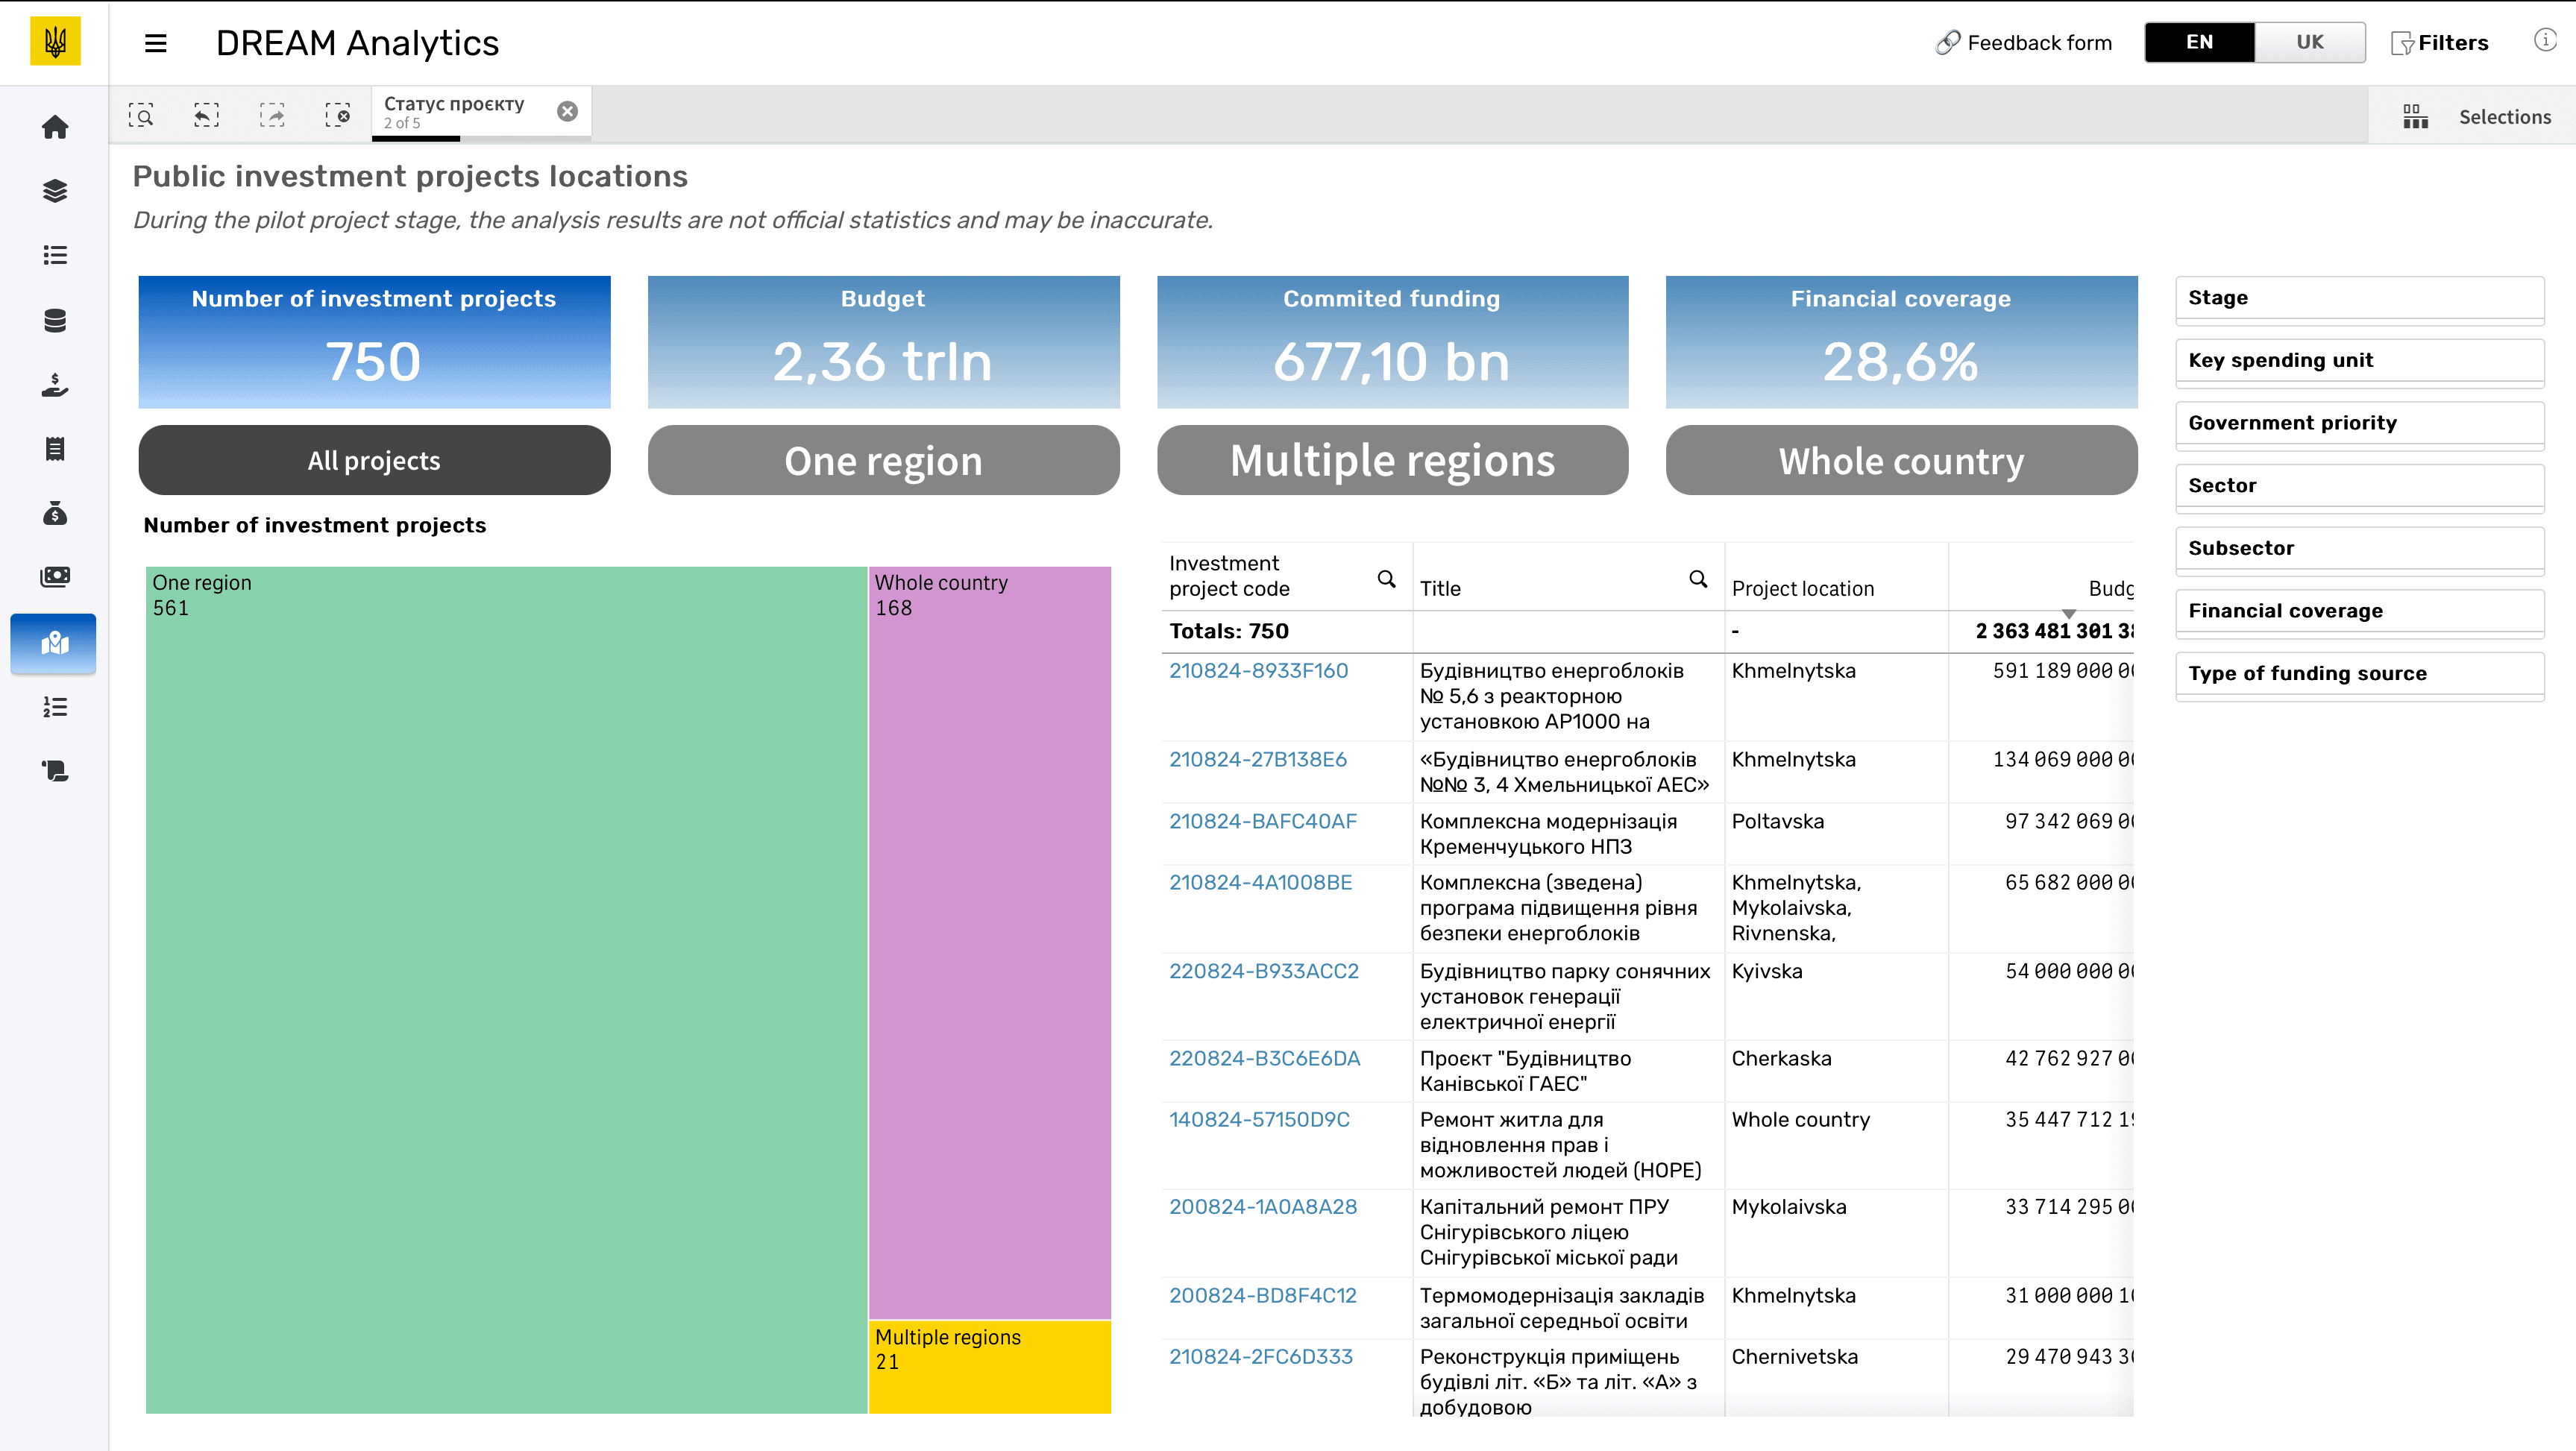Open the receipt document sidebar icon

[x=55, y=449]
